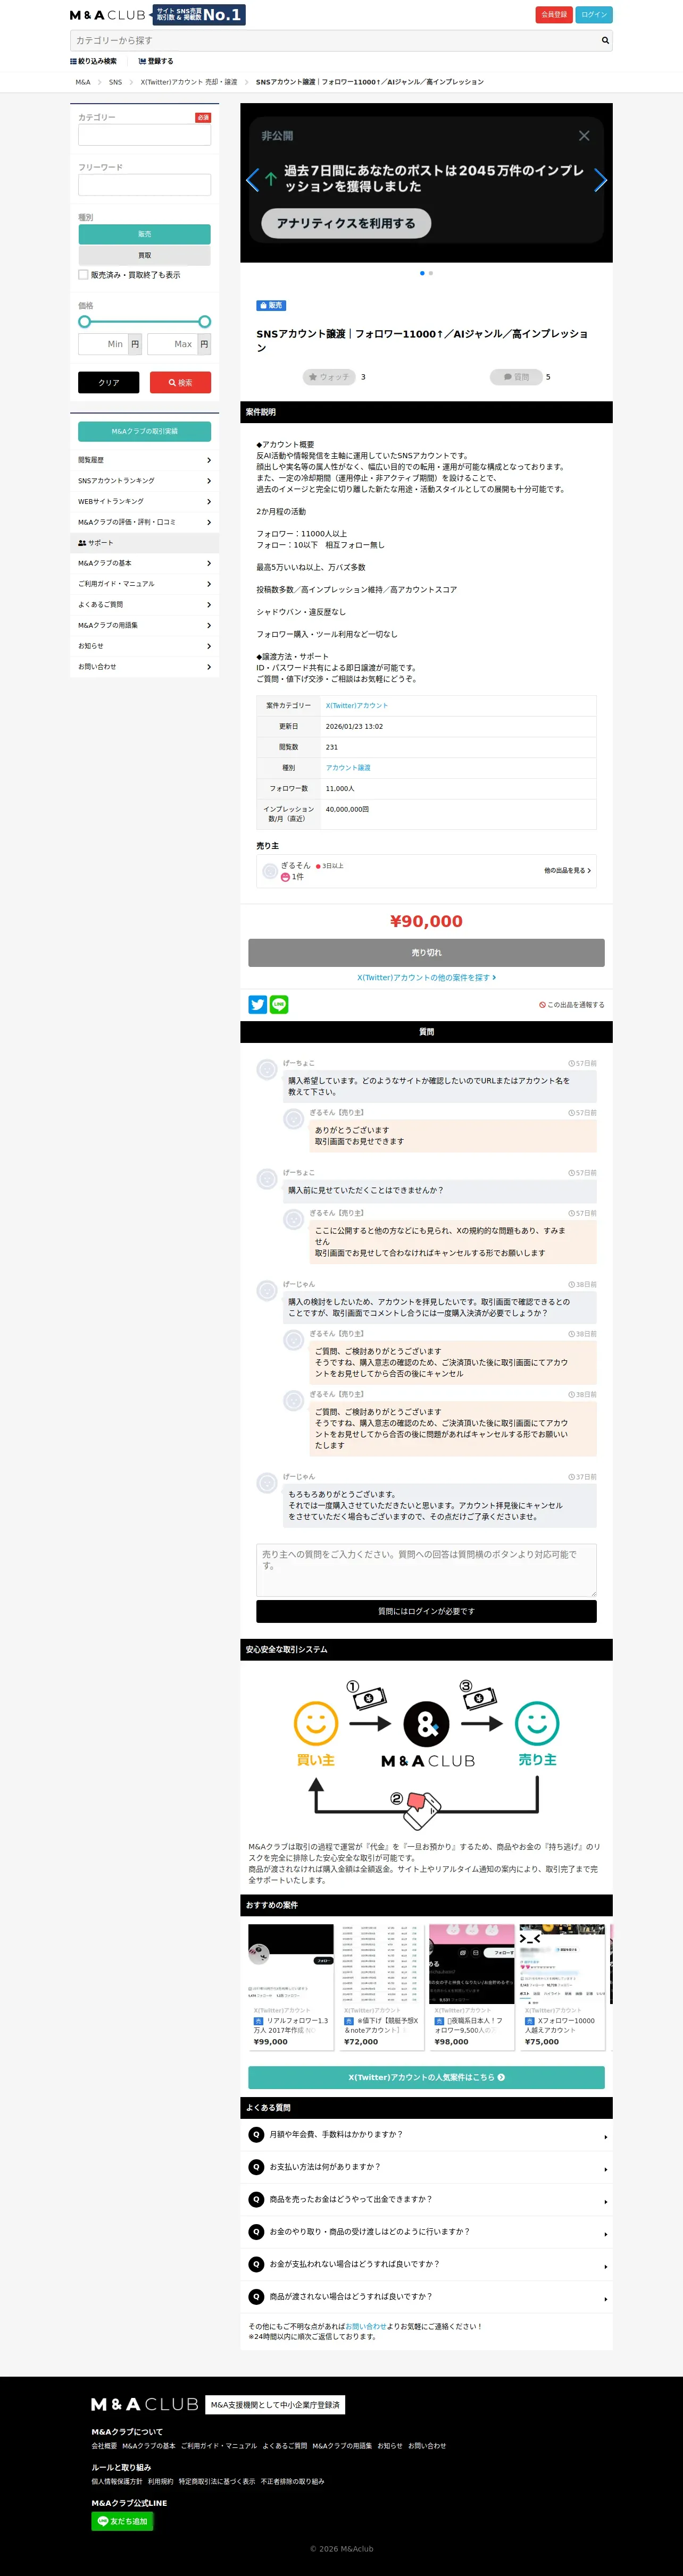
Task: Click the grey 売り切れ button
Action: pos(426,952)
